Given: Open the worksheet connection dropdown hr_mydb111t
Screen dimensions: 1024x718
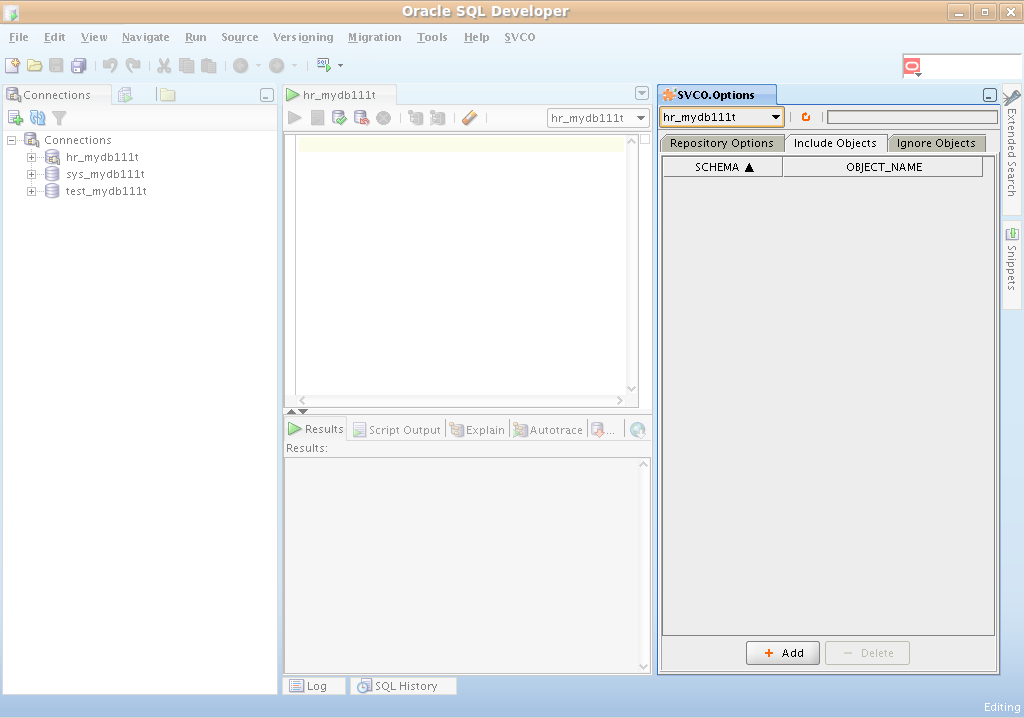Looking at the screenshot, I should pos(598,118).
